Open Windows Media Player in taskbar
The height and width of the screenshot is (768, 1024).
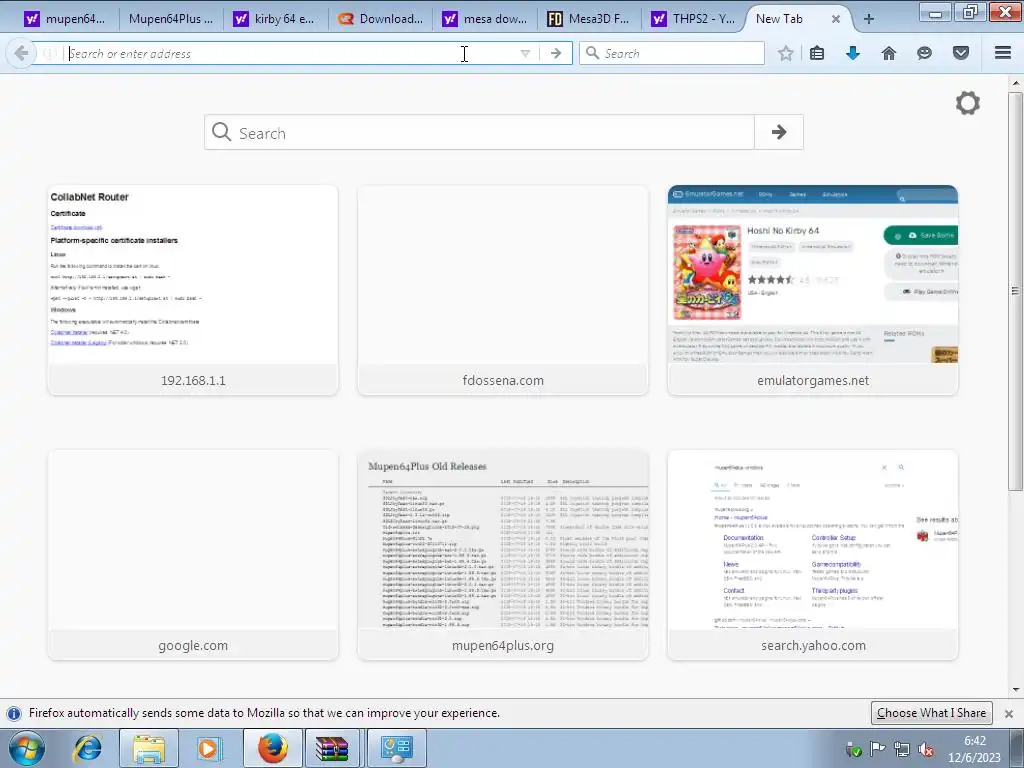[x=208, y=748]
